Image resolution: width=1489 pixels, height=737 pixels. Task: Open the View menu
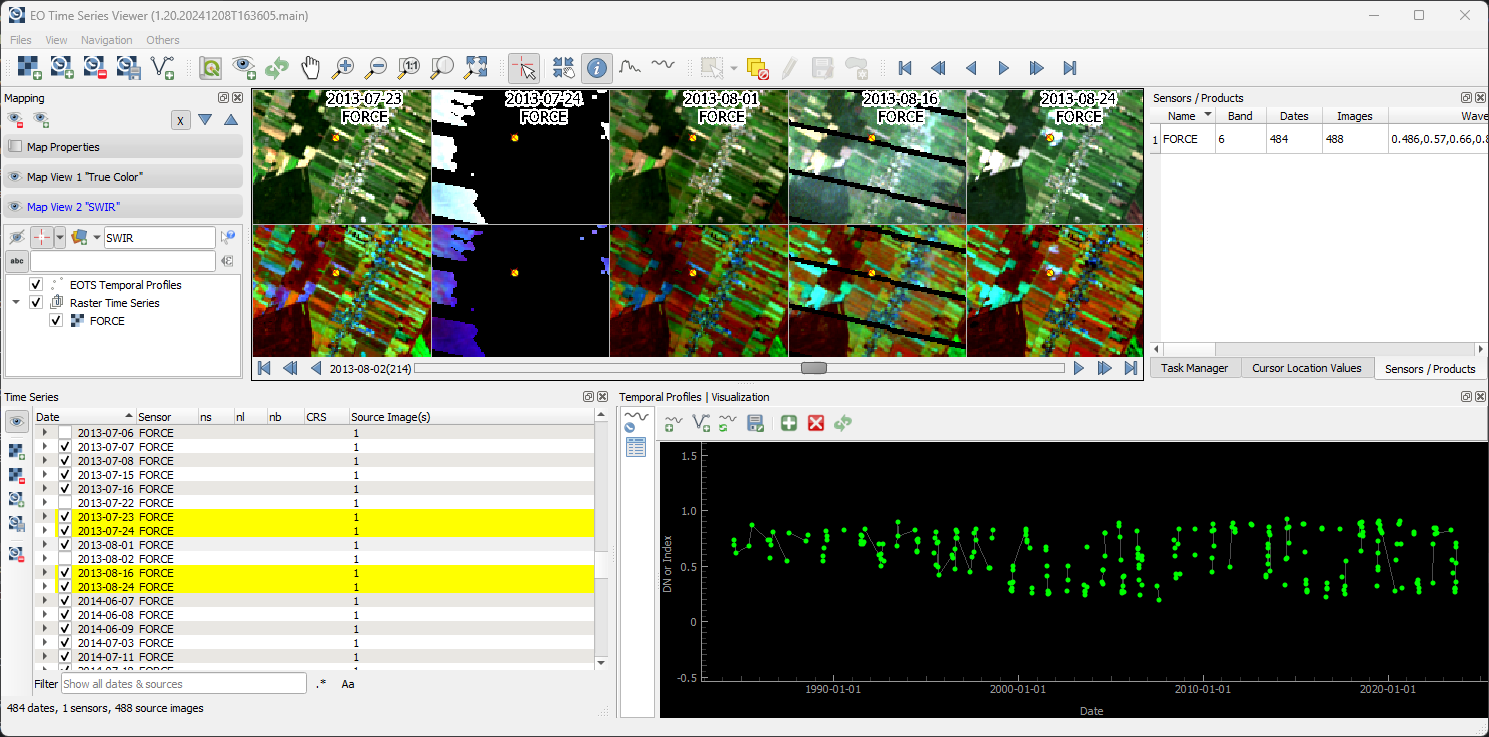click(56, 40)
